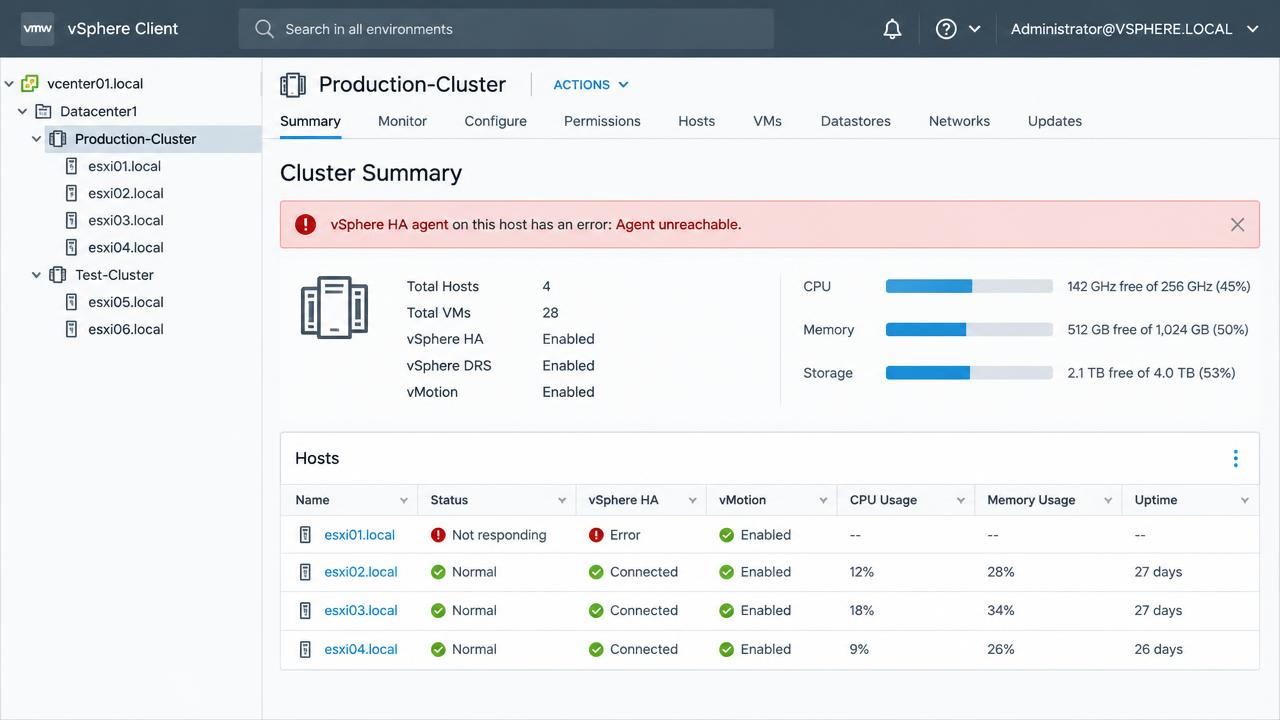Click host icon beside esxi05.local in tree

tap(71, 302)
